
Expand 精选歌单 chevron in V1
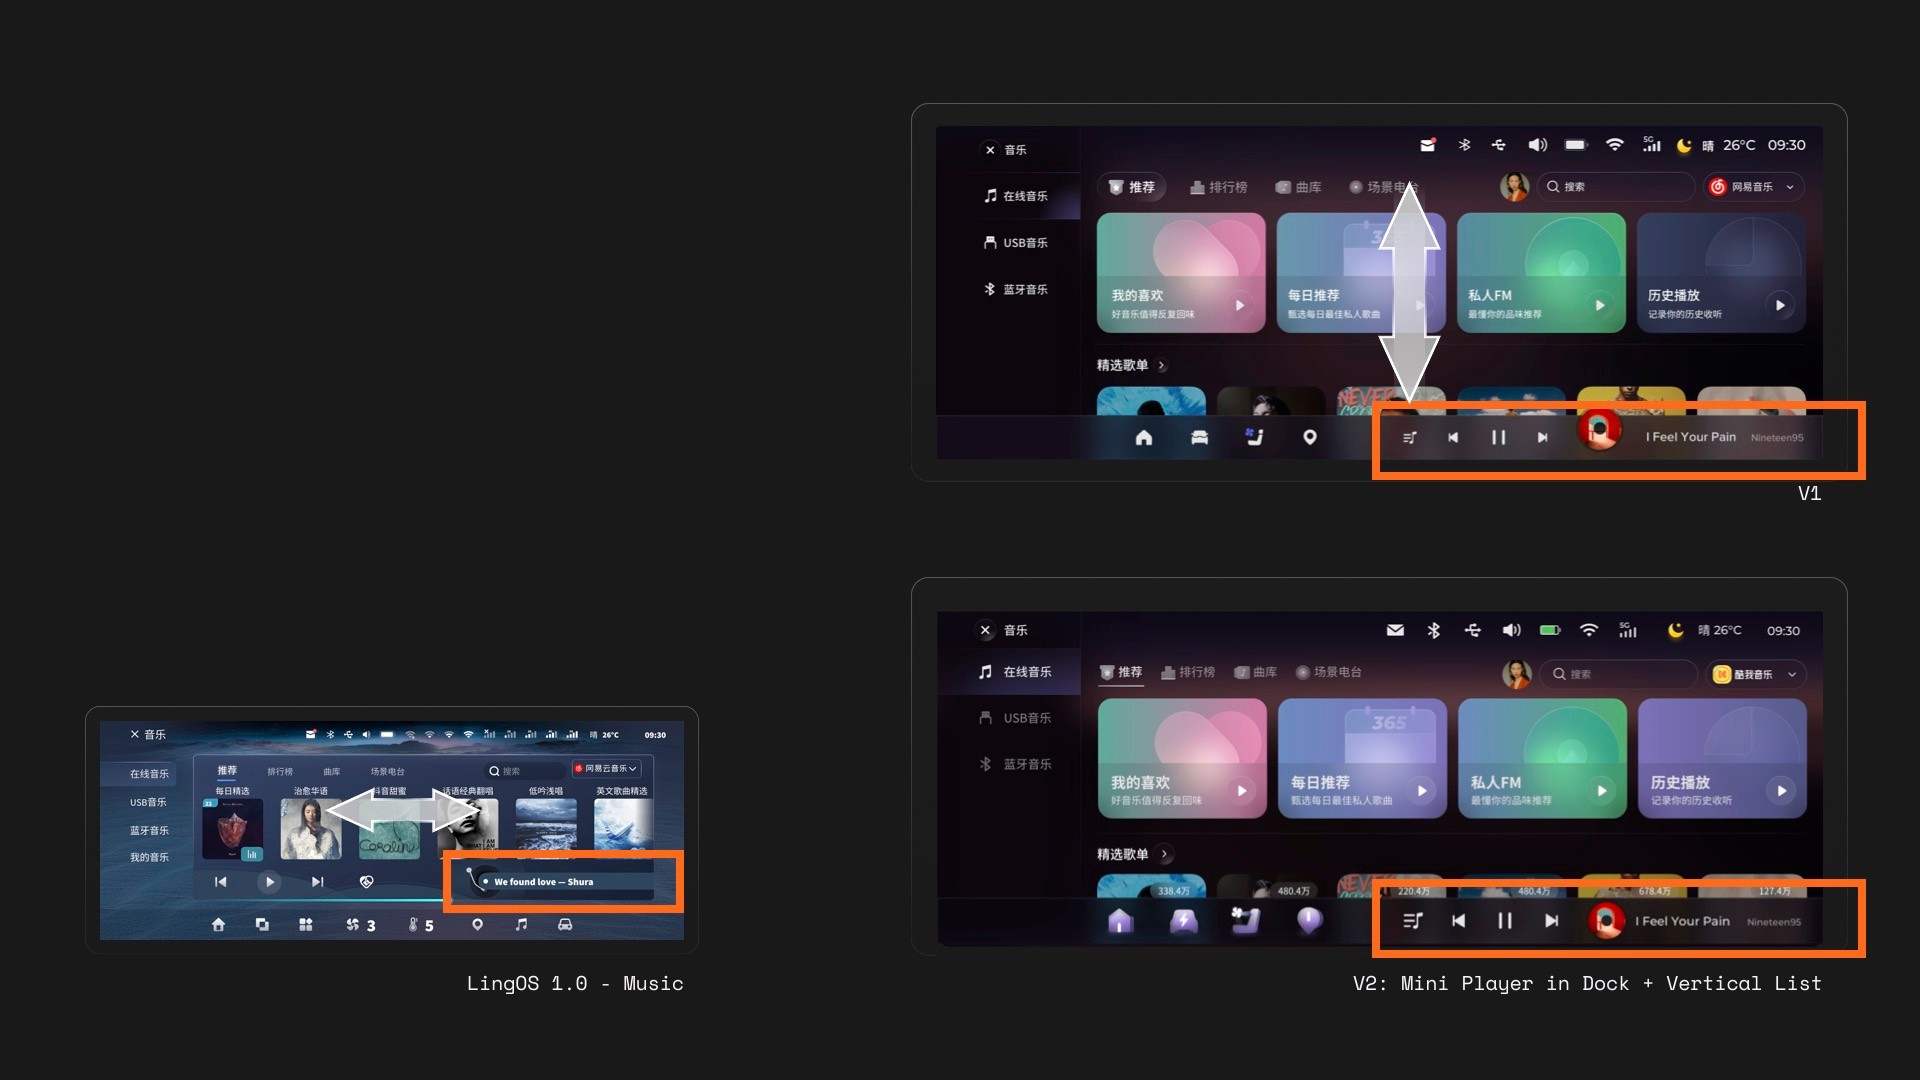tap(1162, 366)
